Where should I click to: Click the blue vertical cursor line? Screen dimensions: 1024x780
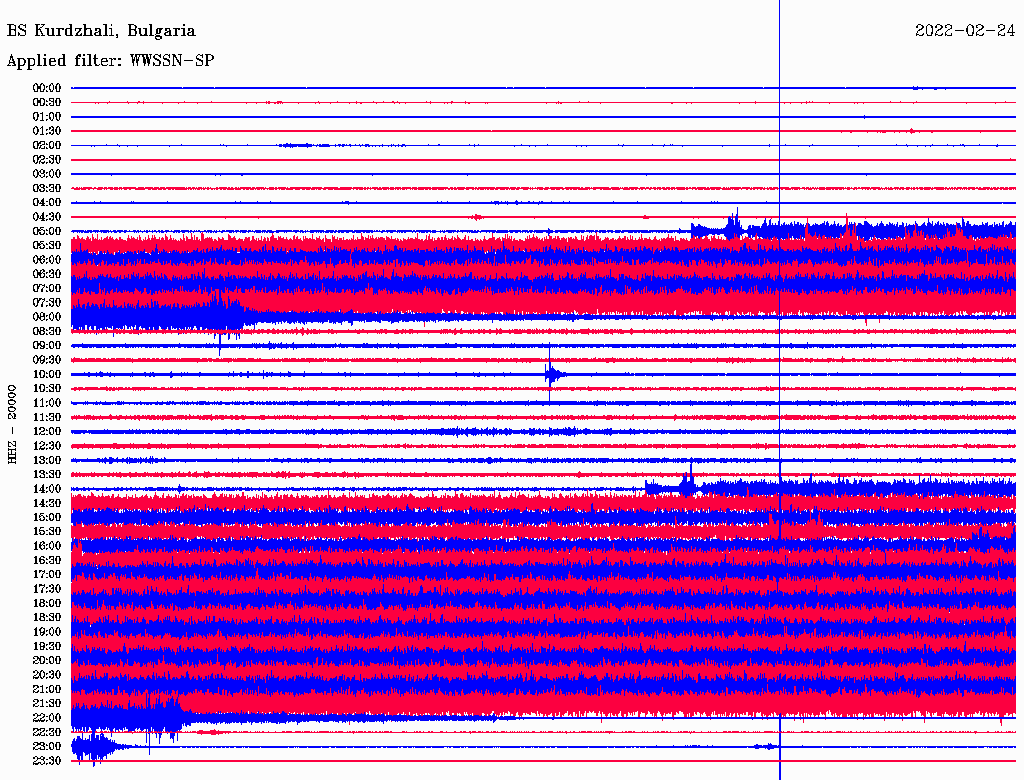tap(779, 400)
